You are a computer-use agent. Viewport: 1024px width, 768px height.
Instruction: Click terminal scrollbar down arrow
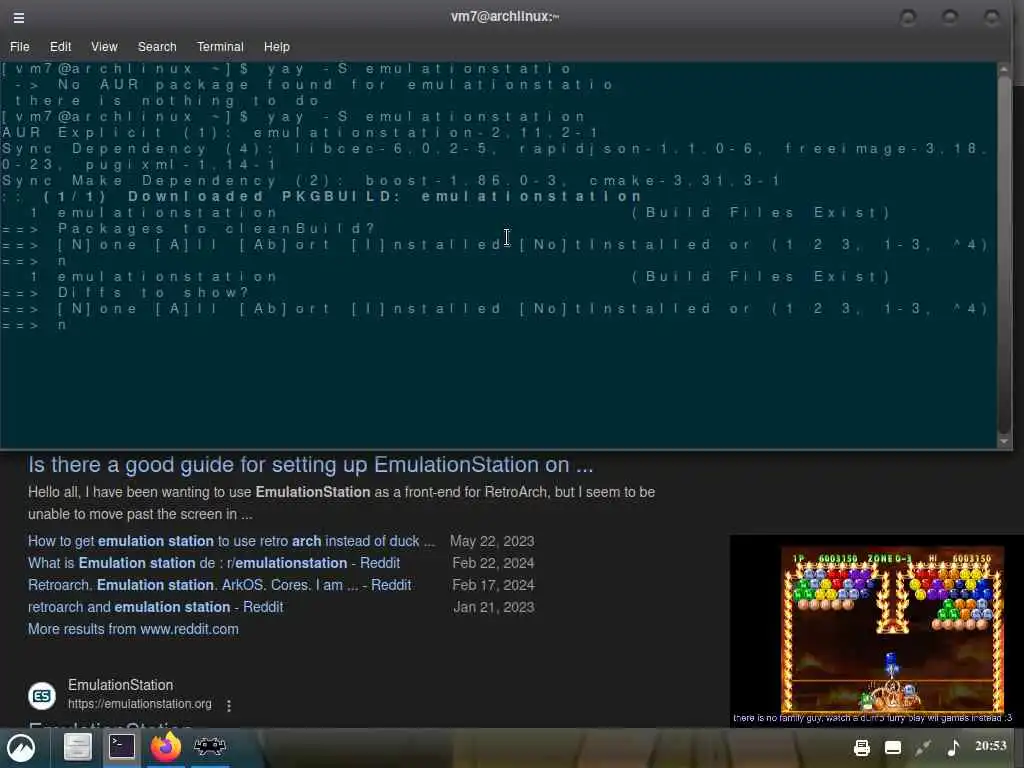point(1004,441)
